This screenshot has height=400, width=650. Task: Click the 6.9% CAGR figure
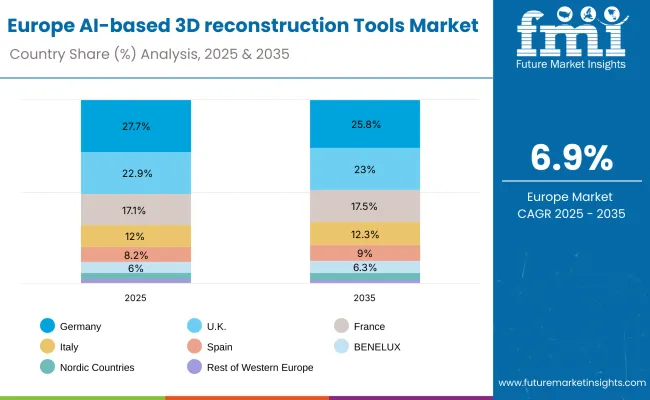click(x=572, y=158)
